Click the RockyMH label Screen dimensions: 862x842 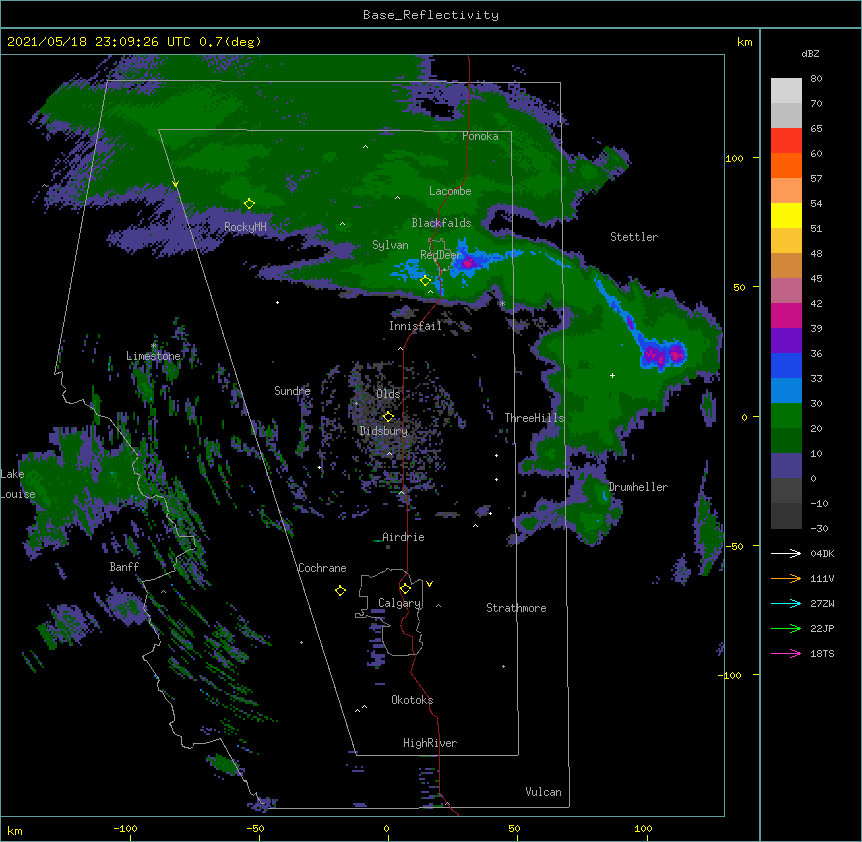point(245,227)
